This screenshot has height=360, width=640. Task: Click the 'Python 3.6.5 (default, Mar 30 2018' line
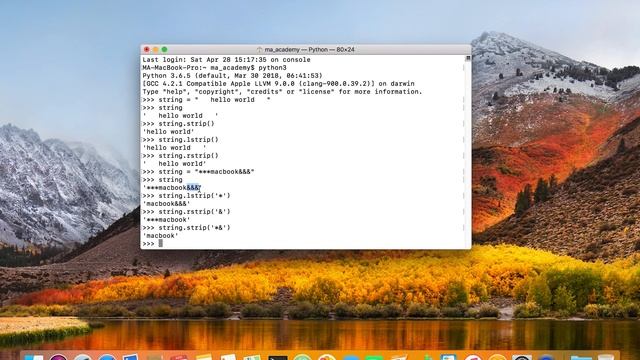(x=232, y=76)
